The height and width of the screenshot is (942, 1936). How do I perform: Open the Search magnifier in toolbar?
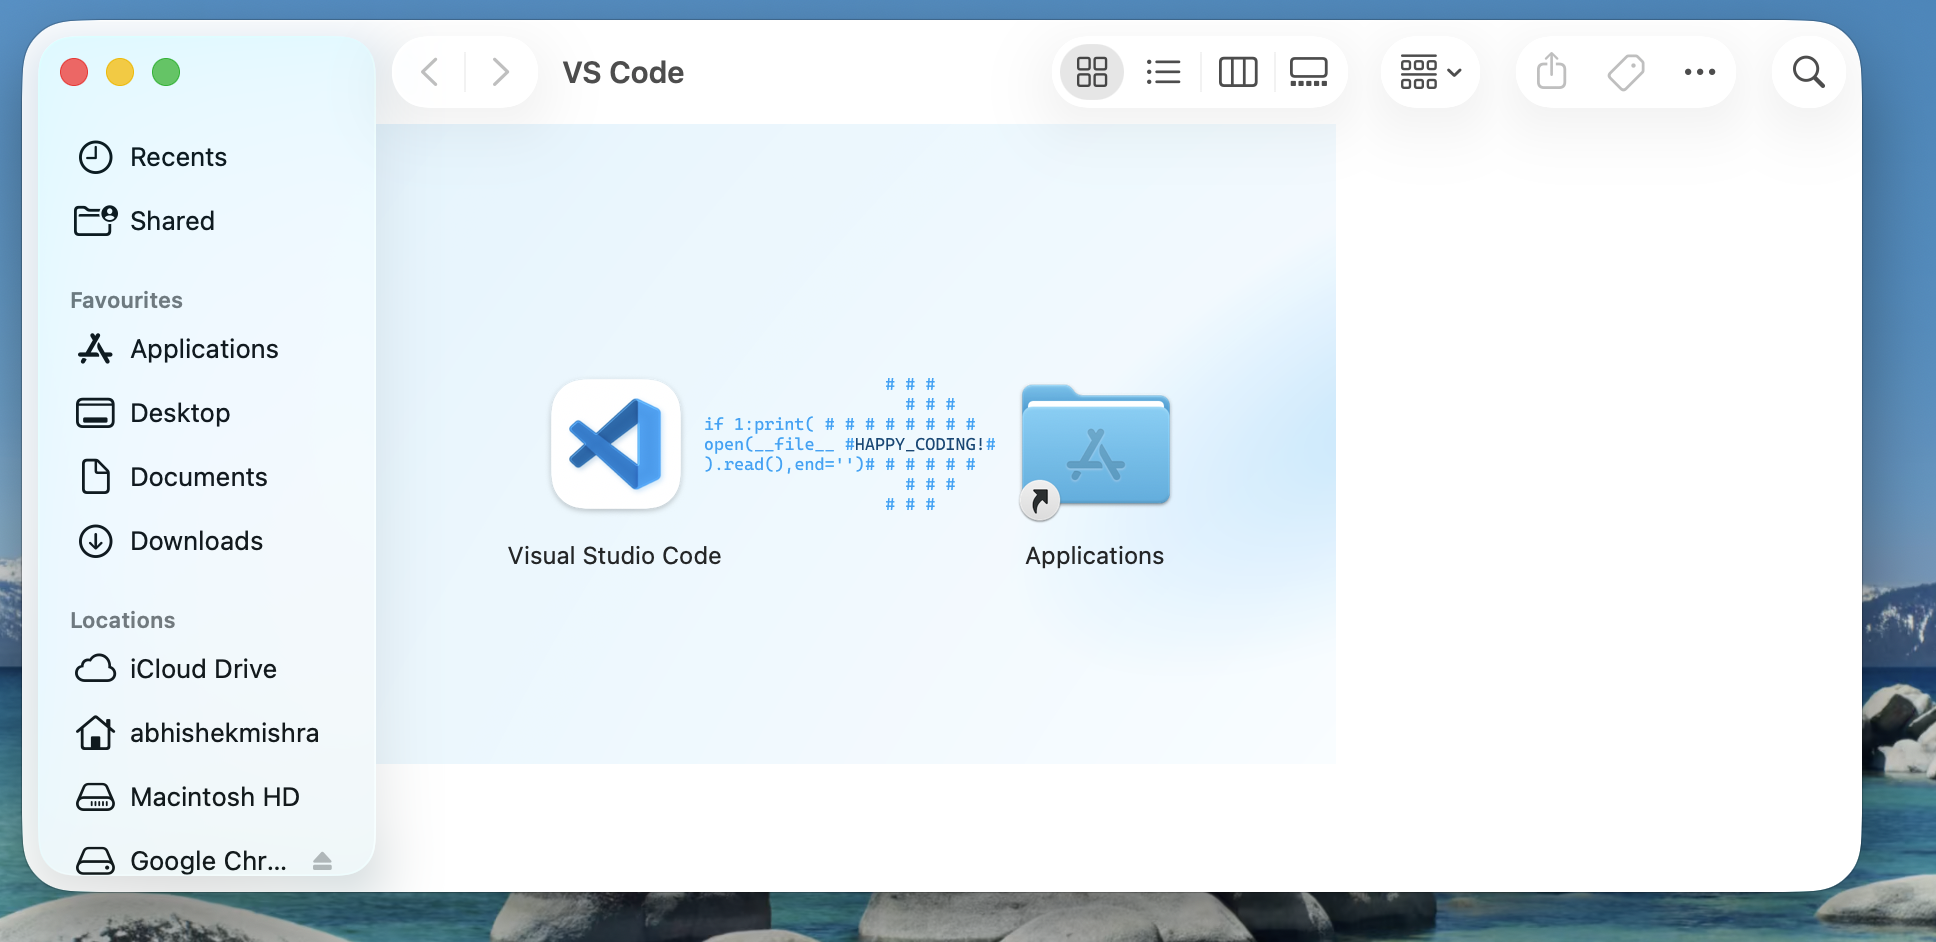pos(1808,72)
